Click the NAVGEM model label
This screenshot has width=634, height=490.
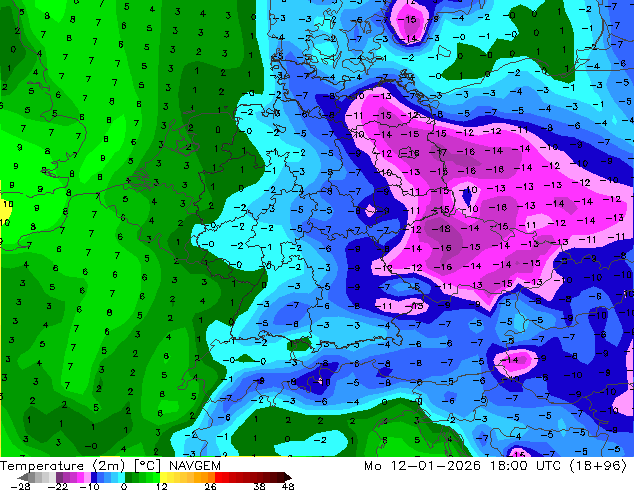(195, 466)
